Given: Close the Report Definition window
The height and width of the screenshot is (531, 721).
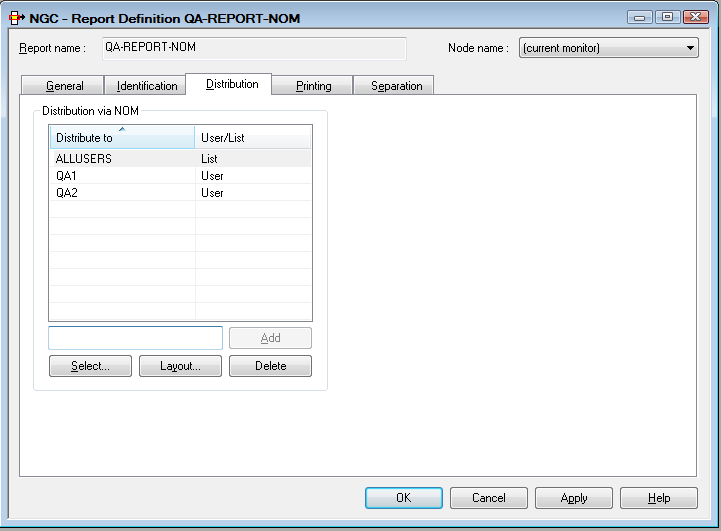Looking at the screenshot, I should (x=696, y=17).
